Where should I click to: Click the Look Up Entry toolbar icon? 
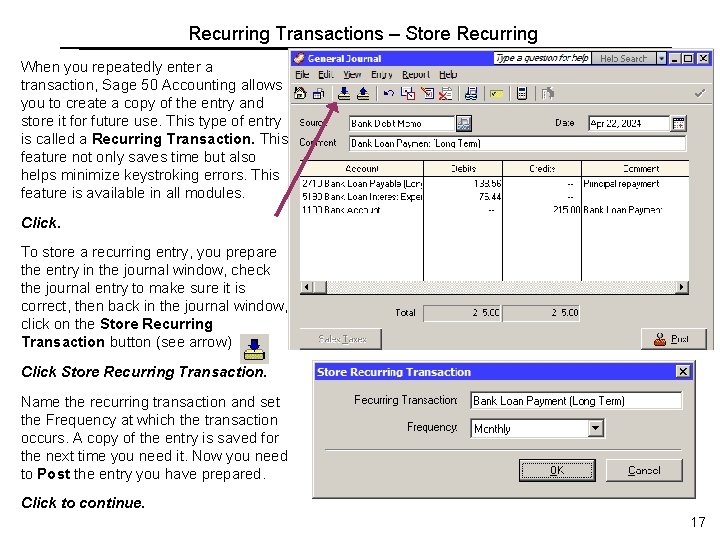428,94
